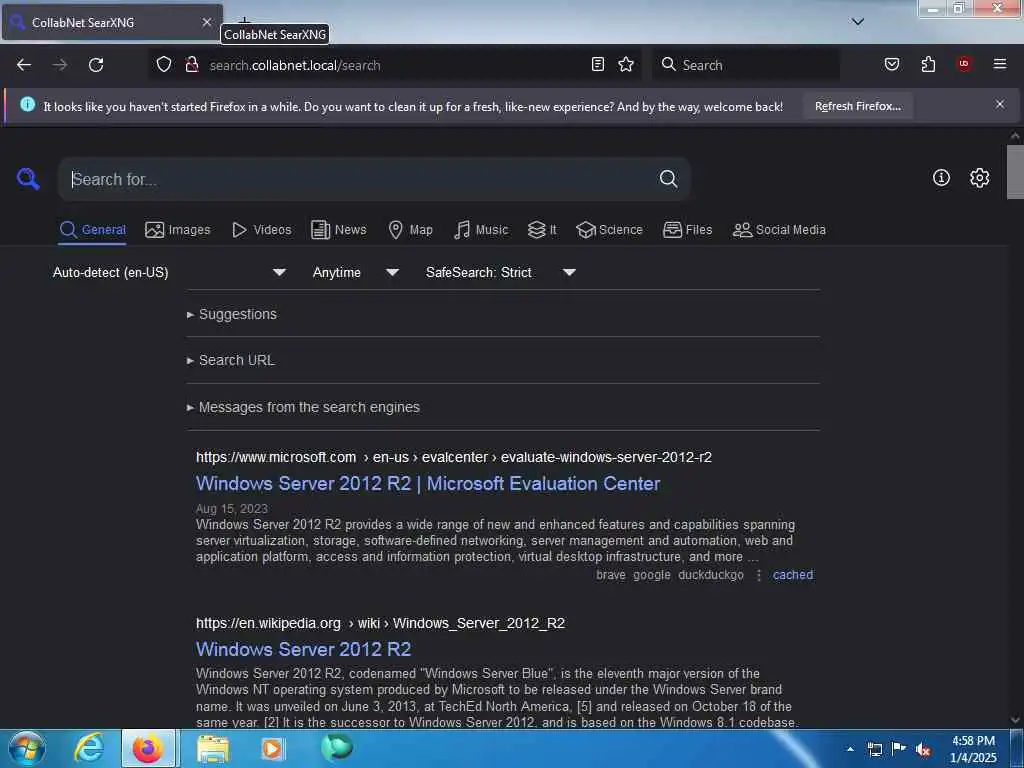The height and width of the screenshot is (768, 1024).
Task: Click the en.wikipedia.org result URL breadcrumb
Action: (x=380, y=623)
